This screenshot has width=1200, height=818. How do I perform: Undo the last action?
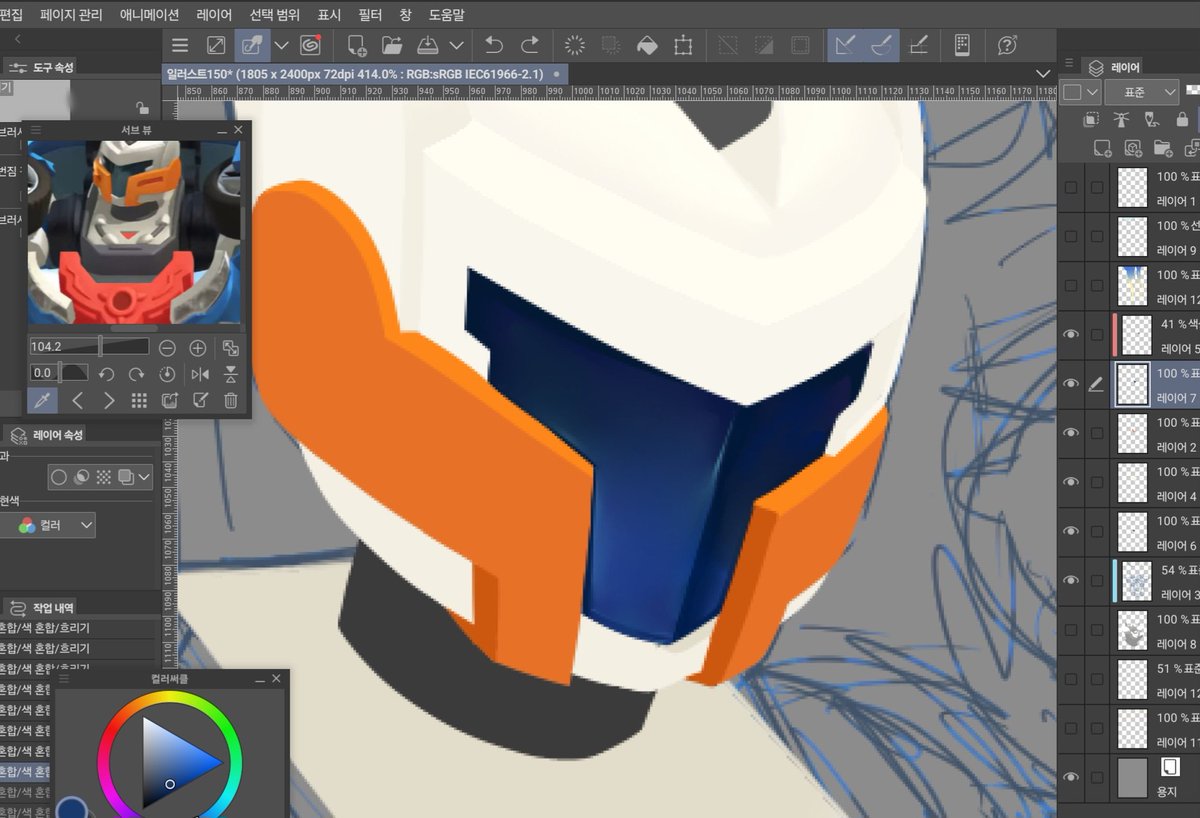point(494,45)
